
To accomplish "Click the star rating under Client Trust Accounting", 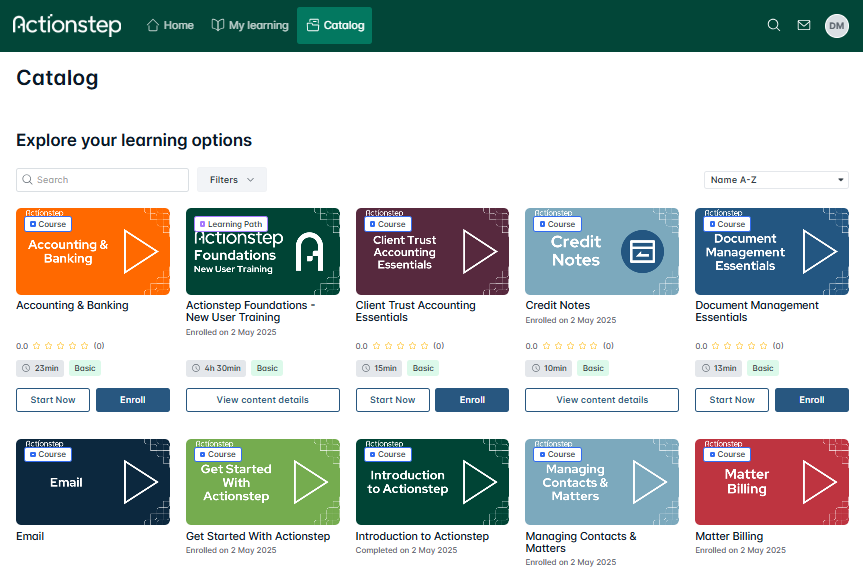I will [400, 346].
